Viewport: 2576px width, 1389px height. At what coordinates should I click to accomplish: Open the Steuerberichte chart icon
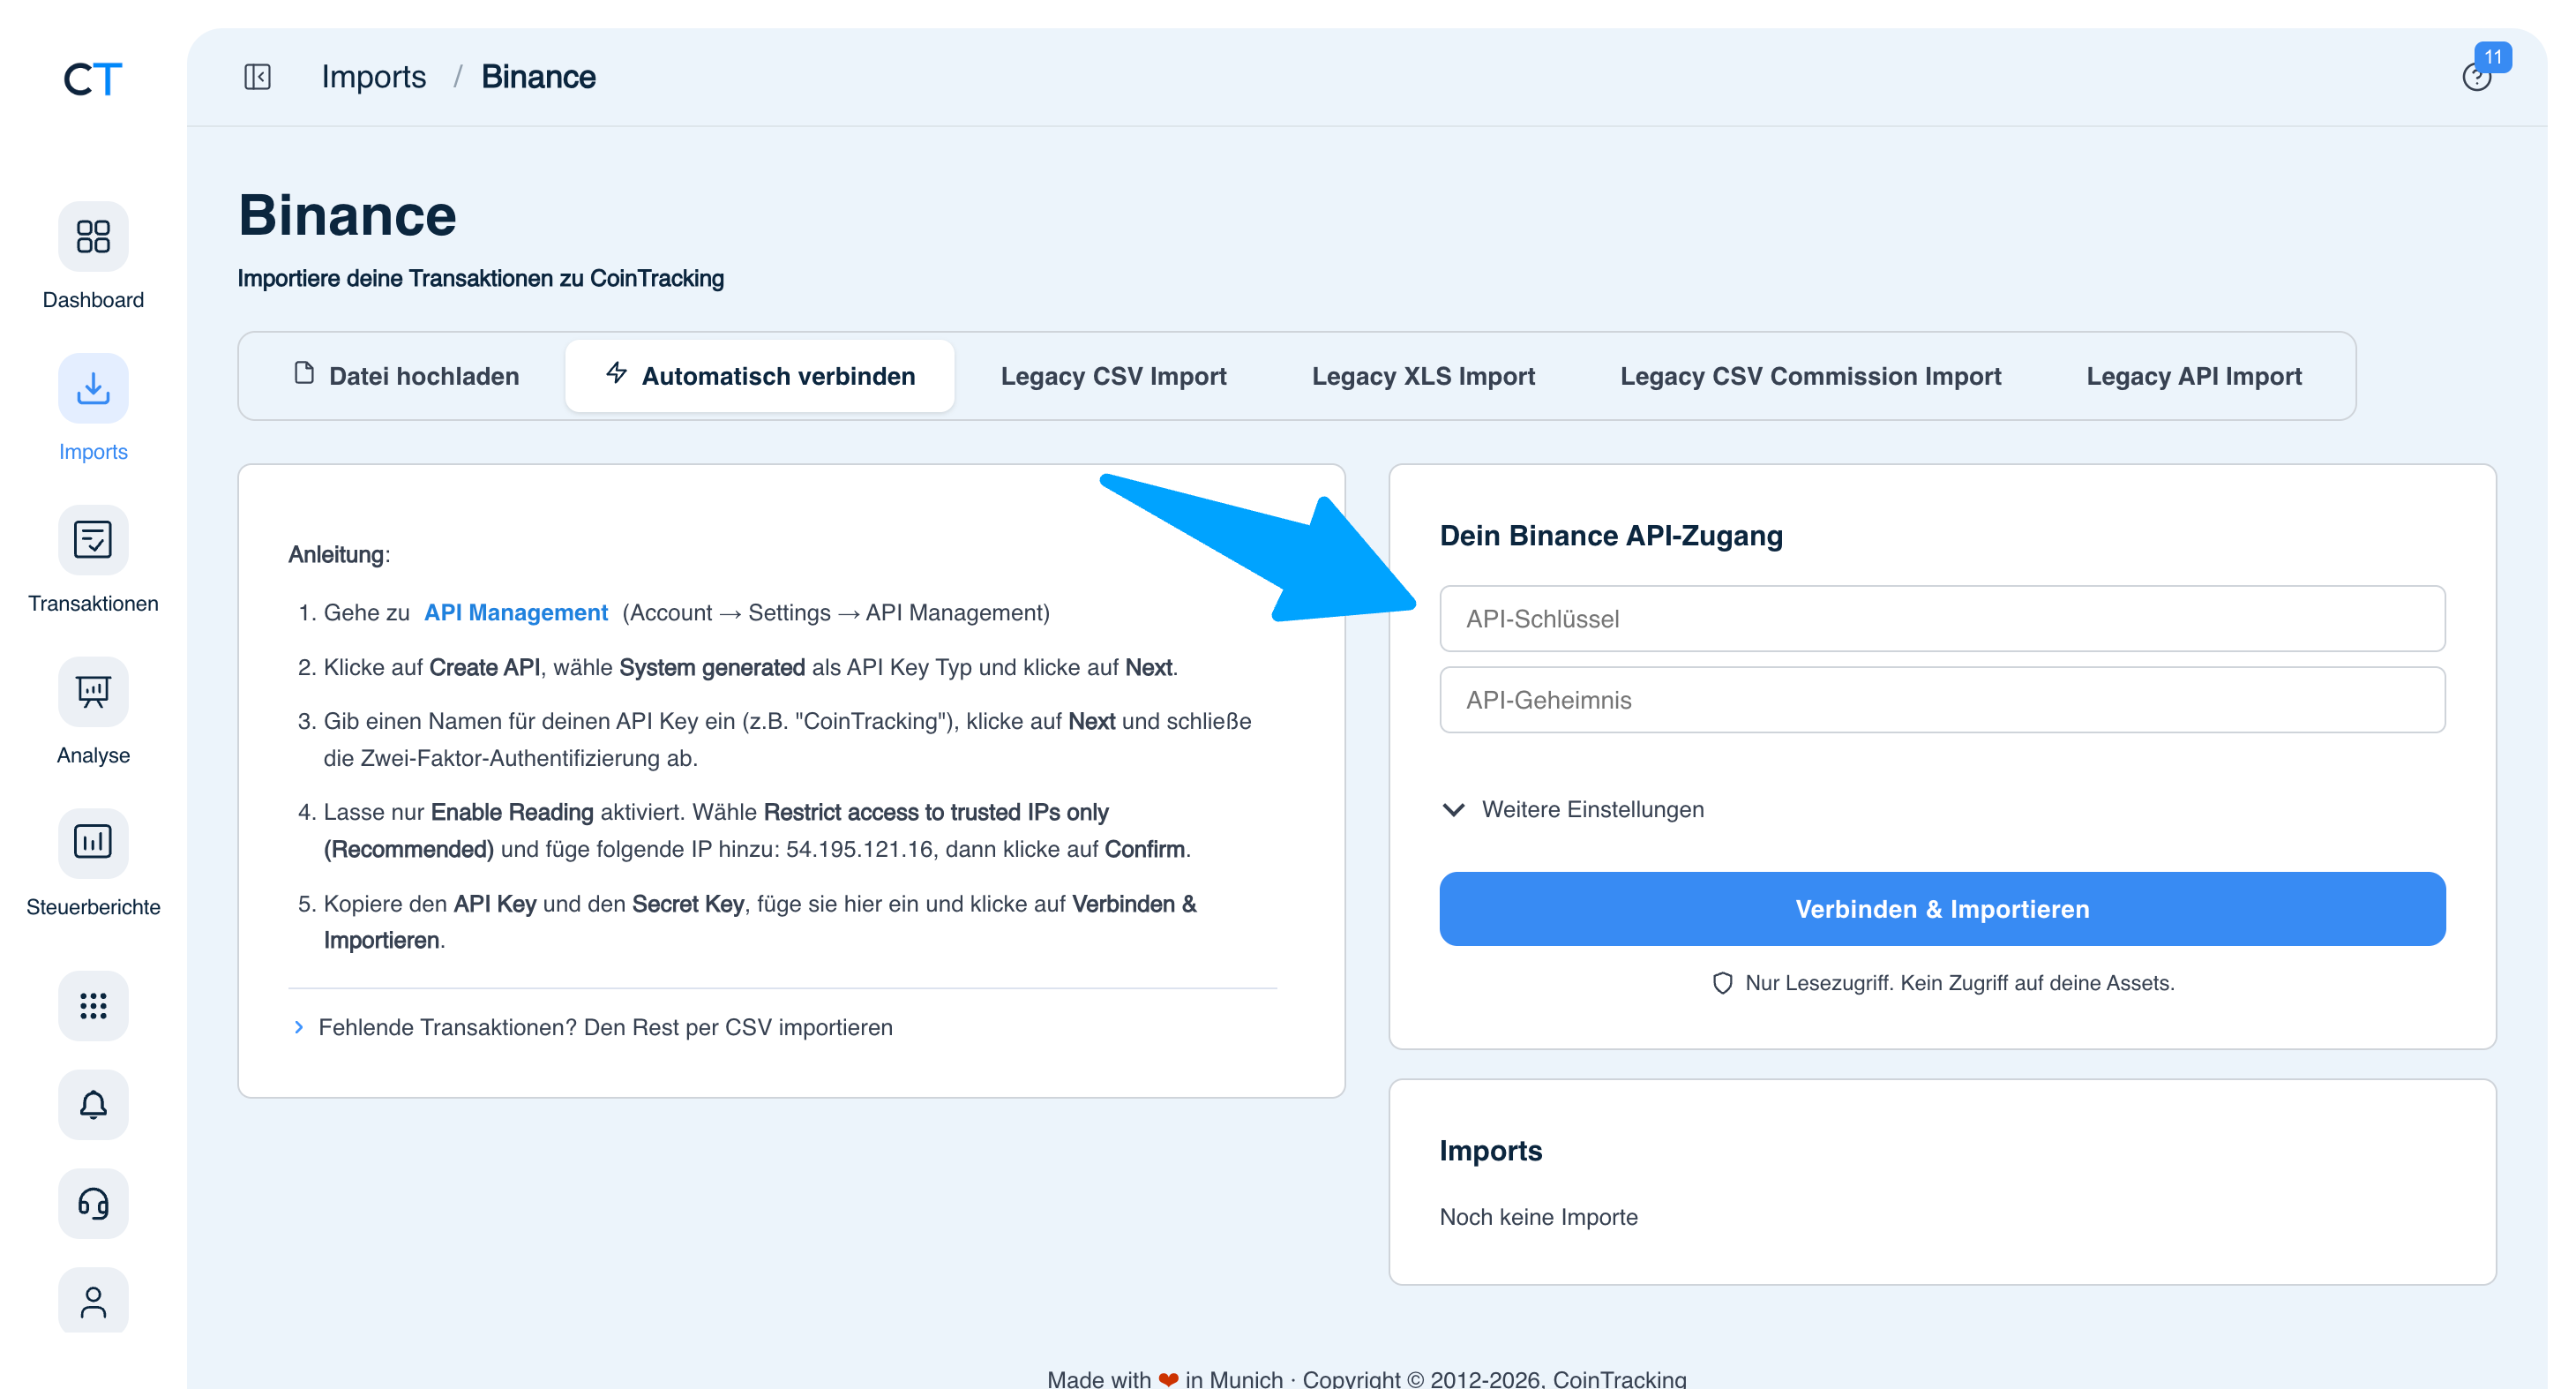[93, 843]
